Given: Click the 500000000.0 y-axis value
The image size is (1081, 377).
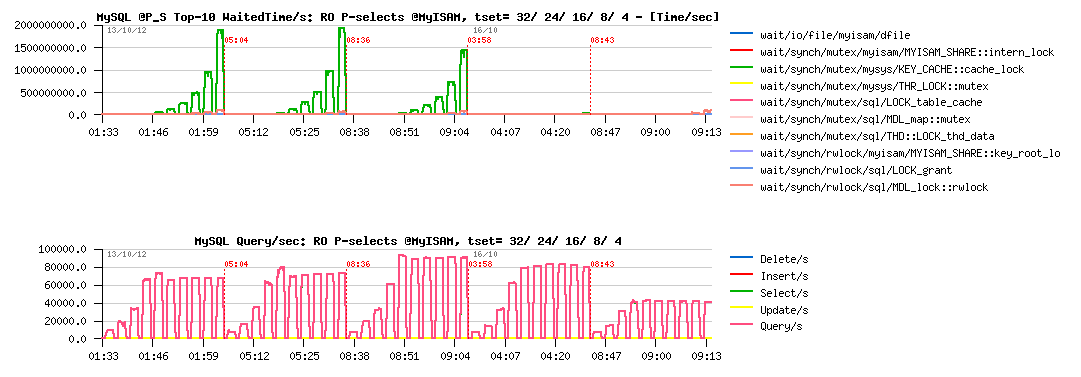Looking at the screenshot, I should tap(53, 93).
